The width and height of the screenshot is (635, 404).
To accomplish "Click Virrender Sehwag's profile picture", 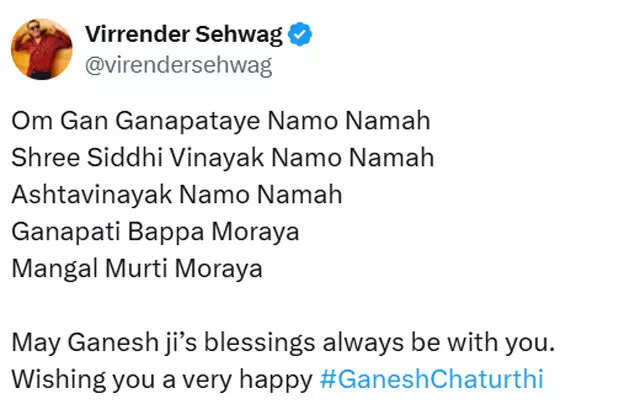I will (42, 47).
